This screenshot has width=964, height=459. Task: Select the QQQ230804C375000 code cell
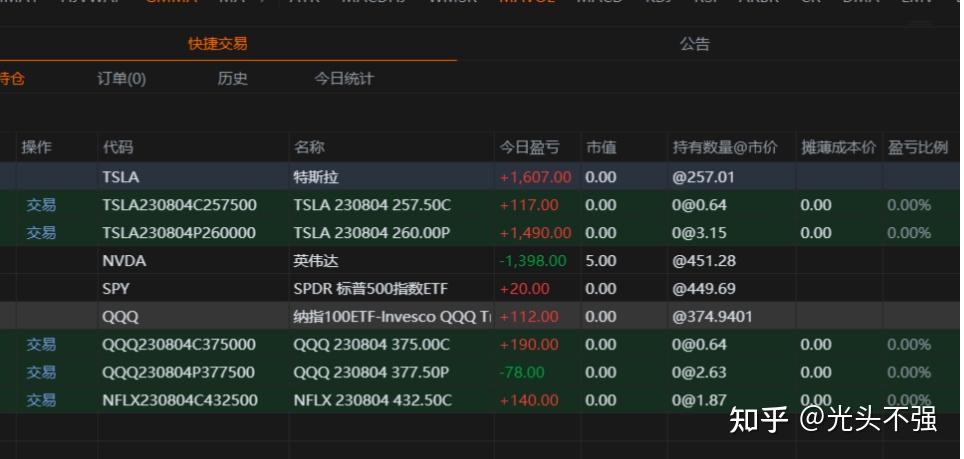pyautogui.click(x=179, y=344)
